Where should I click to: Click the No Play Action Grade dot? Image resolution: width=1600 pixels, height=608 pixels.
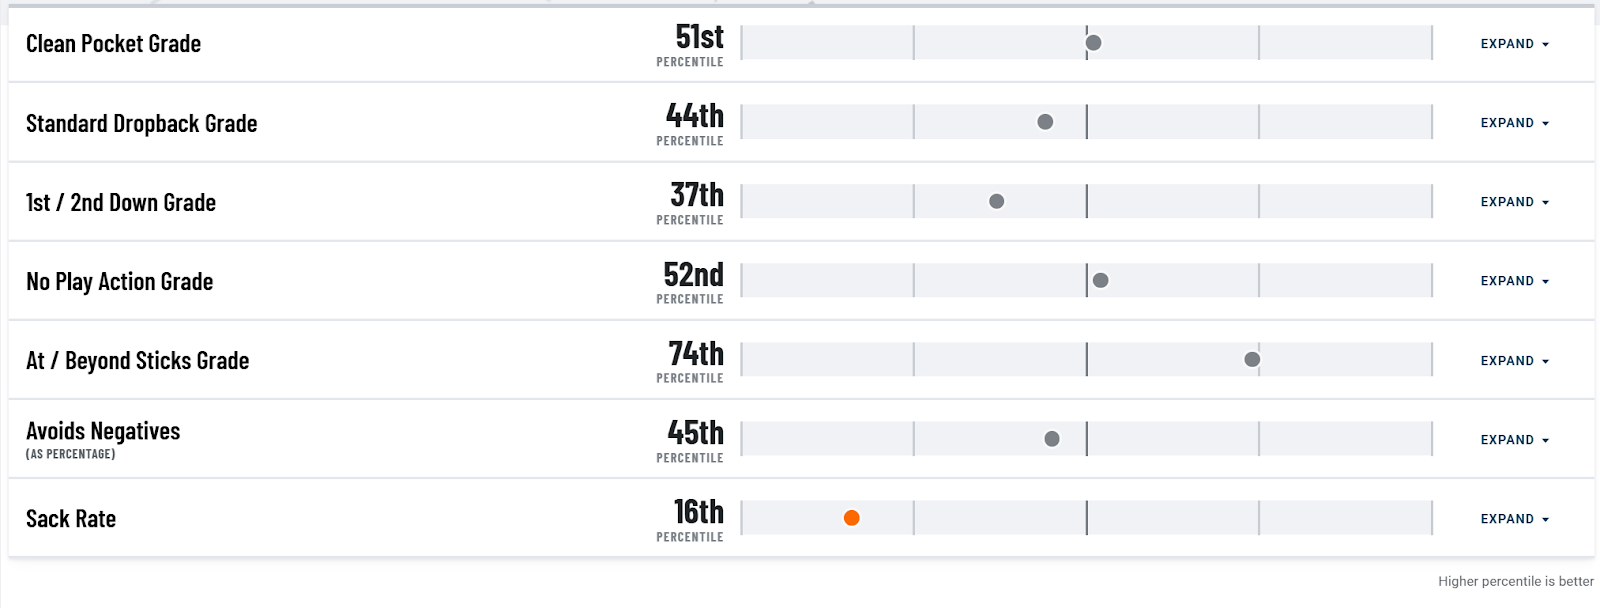pos(1101,280)
